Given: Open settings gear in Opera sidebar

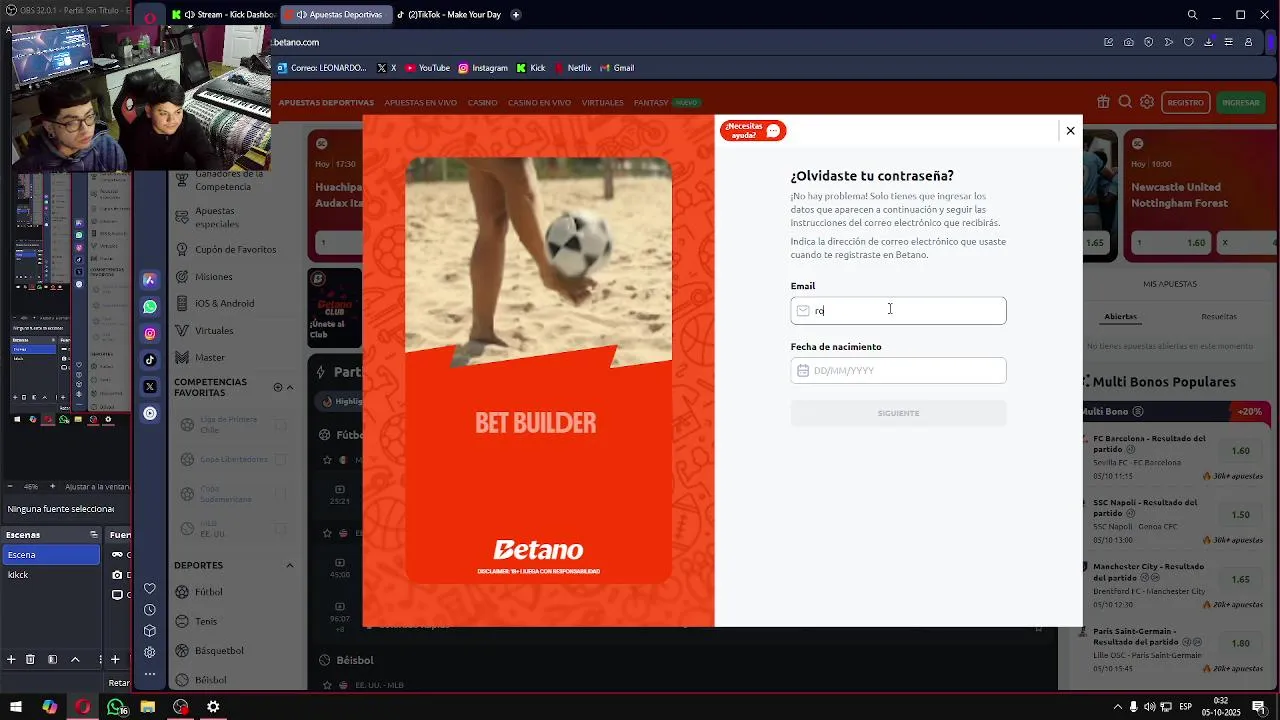Looking at the screenshot, I should click(150, 653).
